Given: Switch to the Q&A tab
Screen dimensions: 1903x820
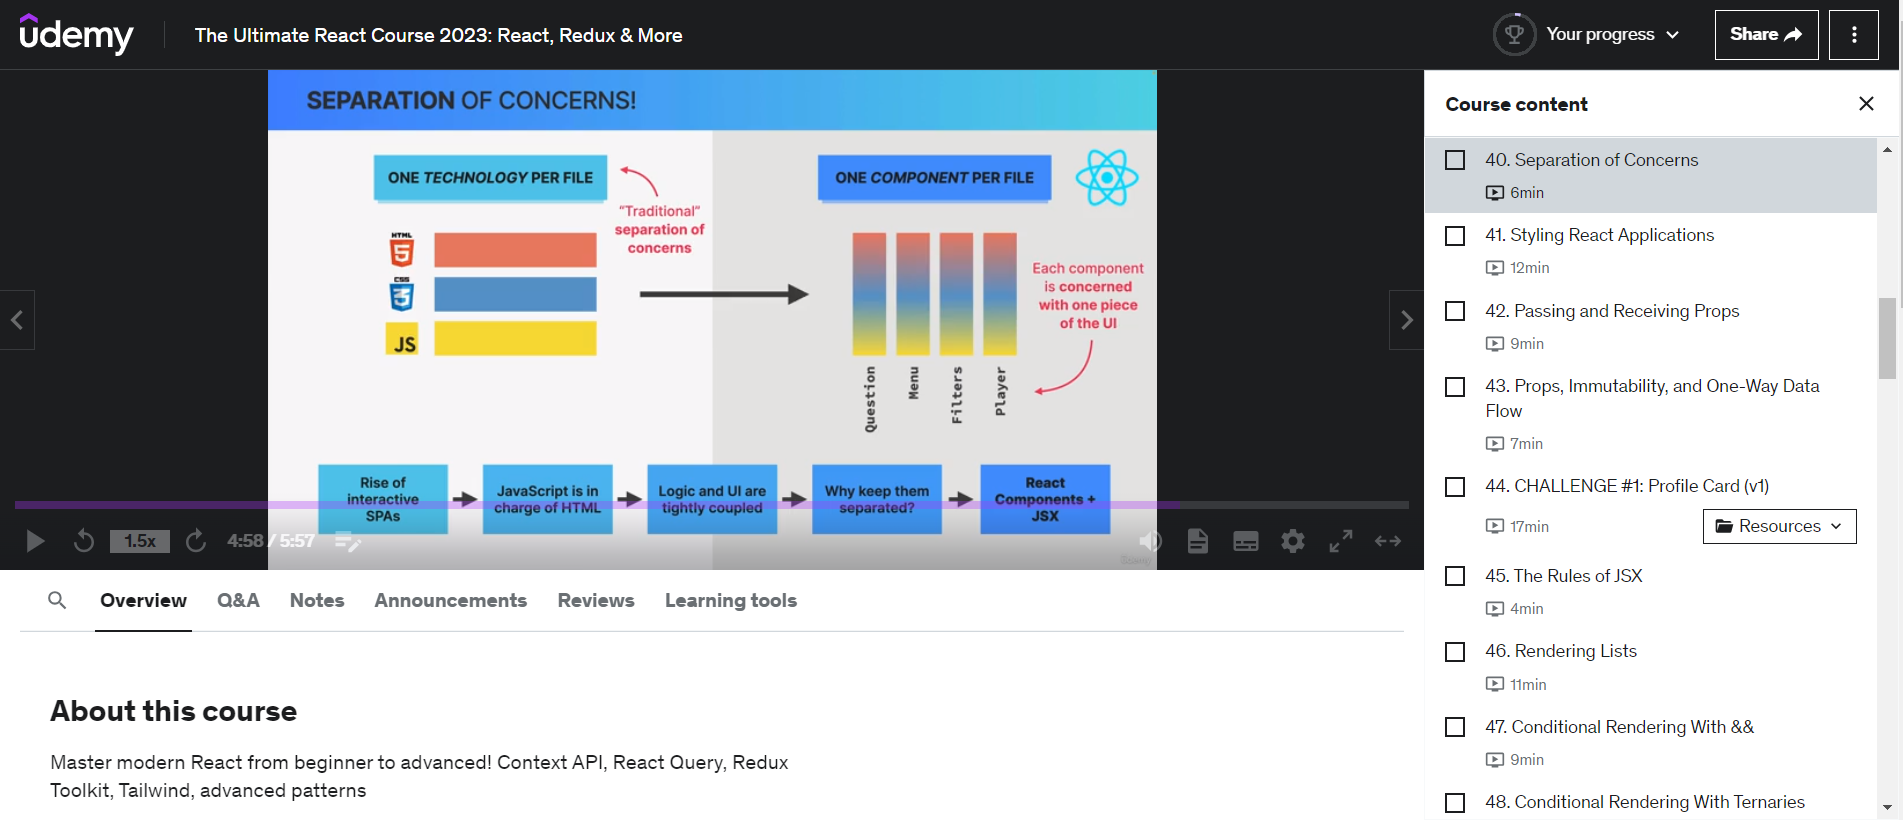Looking at the screenshot, I should coord(238,600).
